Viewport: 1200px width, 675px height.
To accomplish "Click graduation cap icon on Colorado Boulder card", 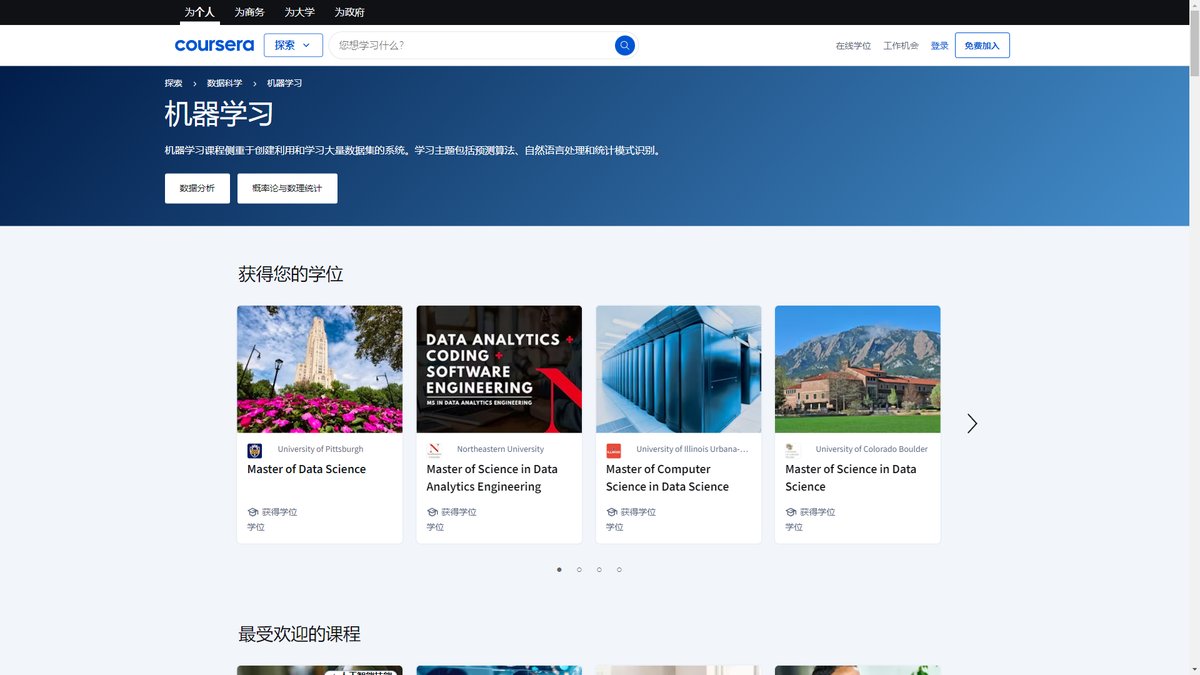I will (790, 512).
